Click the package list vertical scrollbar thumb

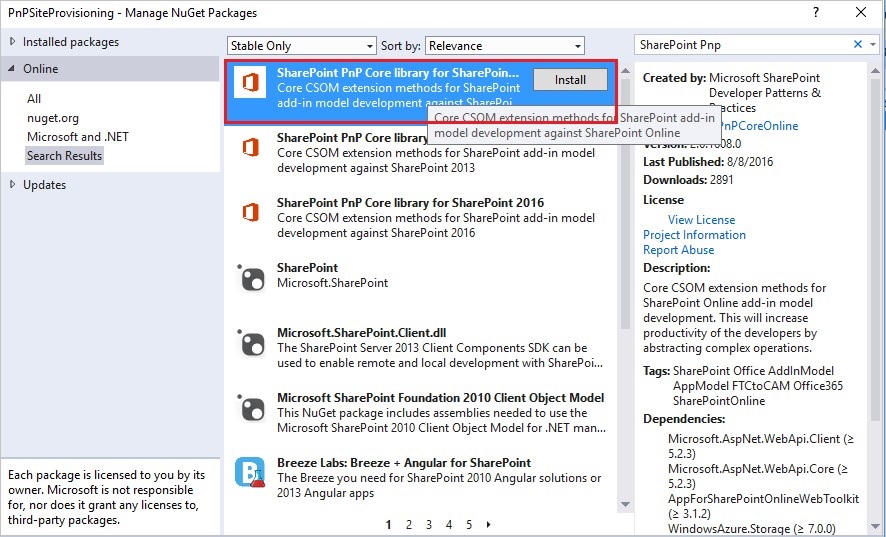coord(625,203)
